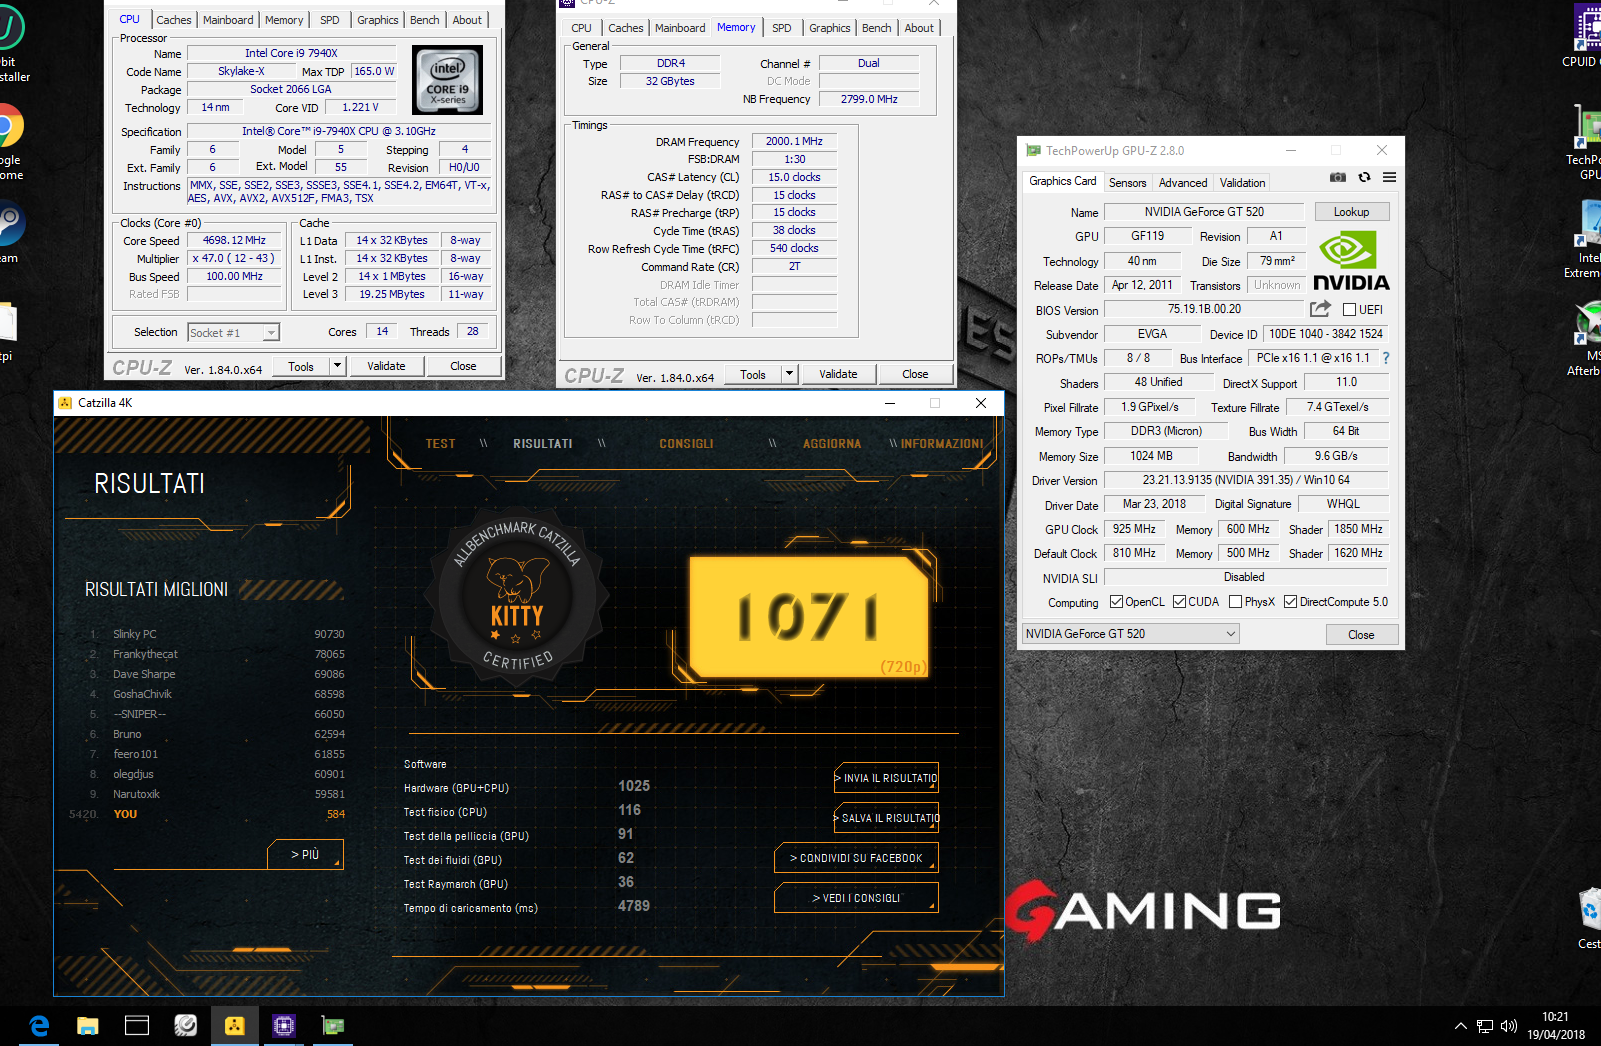The width and height of the screenshot is (1601, 1046).
Task: Click the NVIDIA logo in GPU-Z
Action: point(1351,261)
